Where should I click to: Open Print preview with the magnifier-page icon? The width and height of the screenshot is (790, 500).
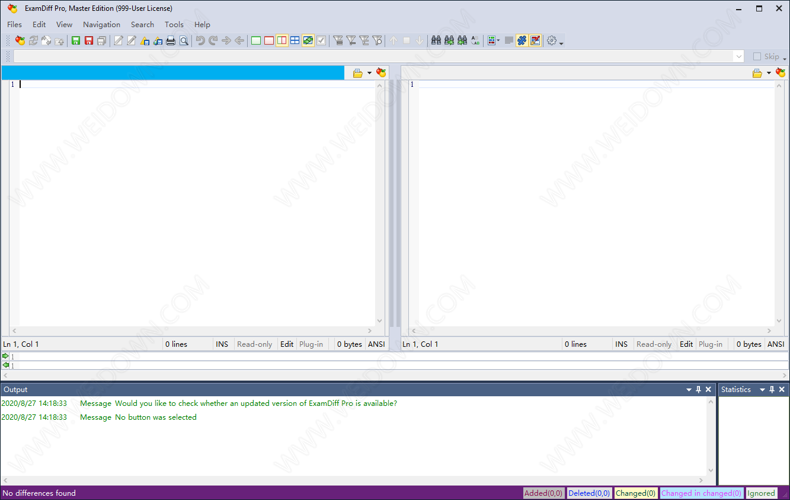point(184,41)
